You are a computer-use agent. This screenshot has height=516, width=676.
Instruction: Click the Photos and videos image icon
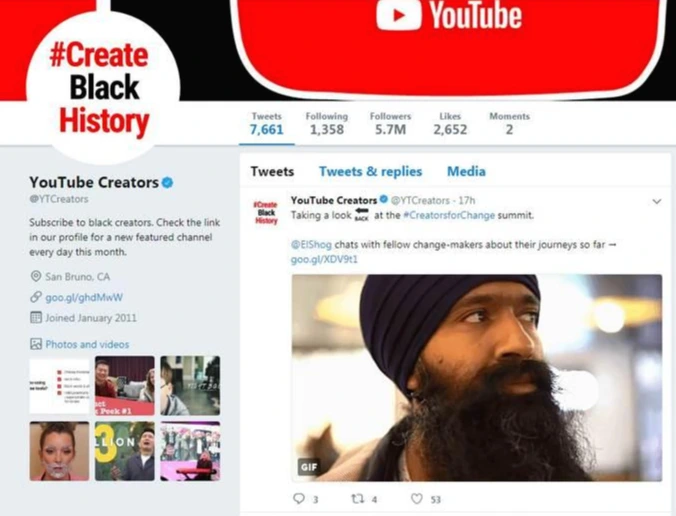[x=36, y=344]
